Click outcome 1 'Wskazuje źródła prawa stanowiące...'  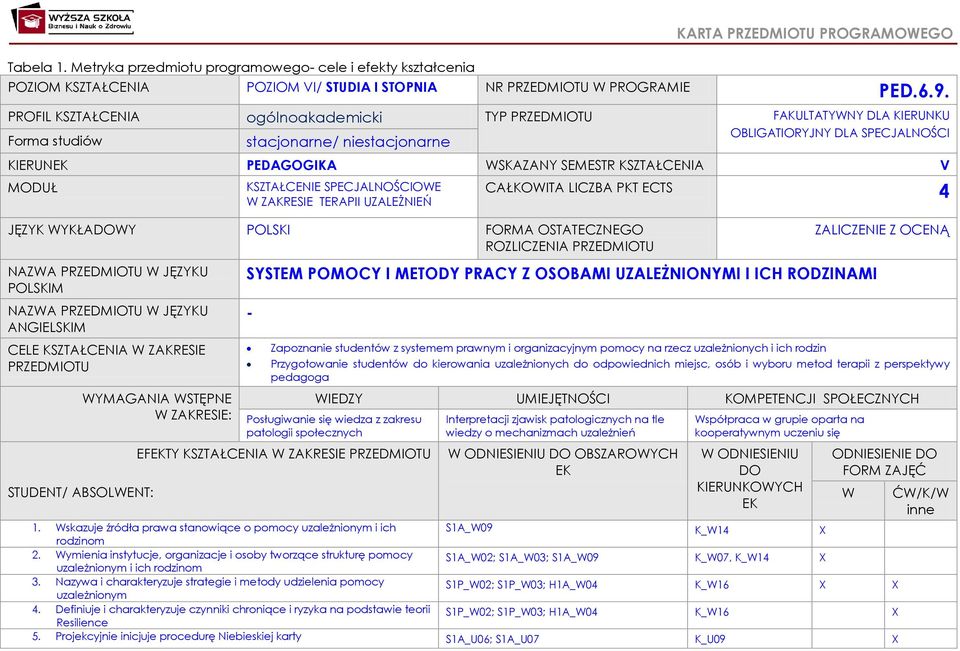(225, 534)
